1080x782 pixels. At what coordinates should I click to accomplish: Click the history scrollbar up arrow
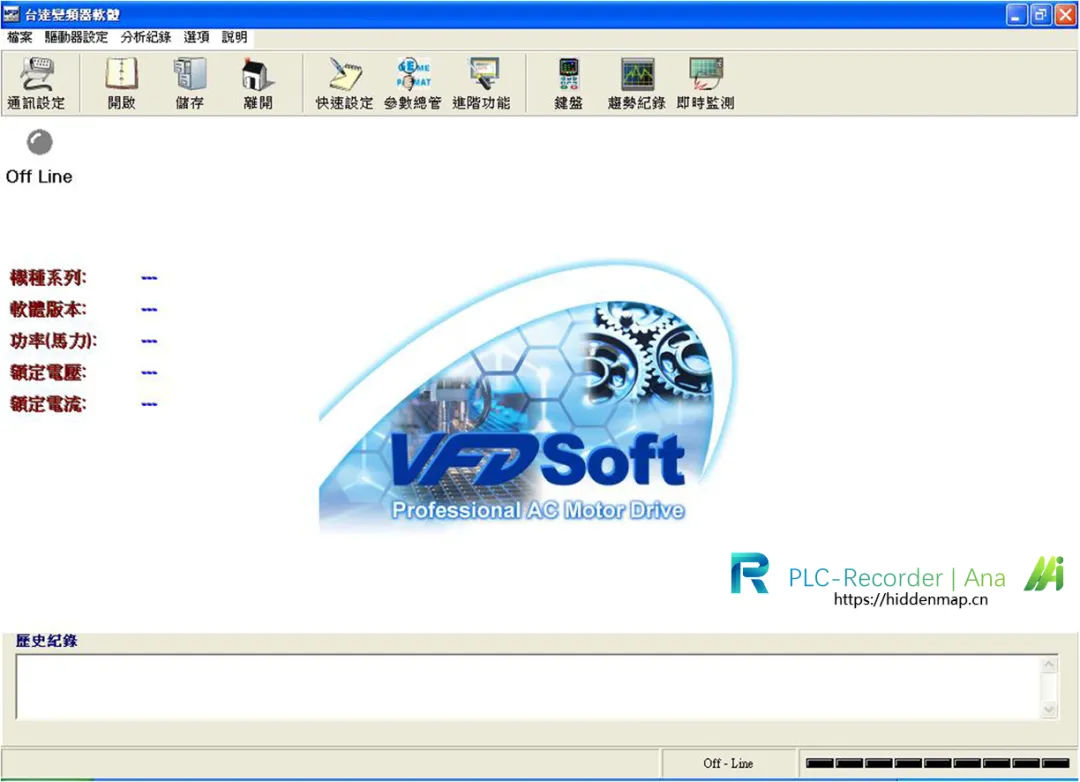pyautogui.click(x=1049, y=664)
